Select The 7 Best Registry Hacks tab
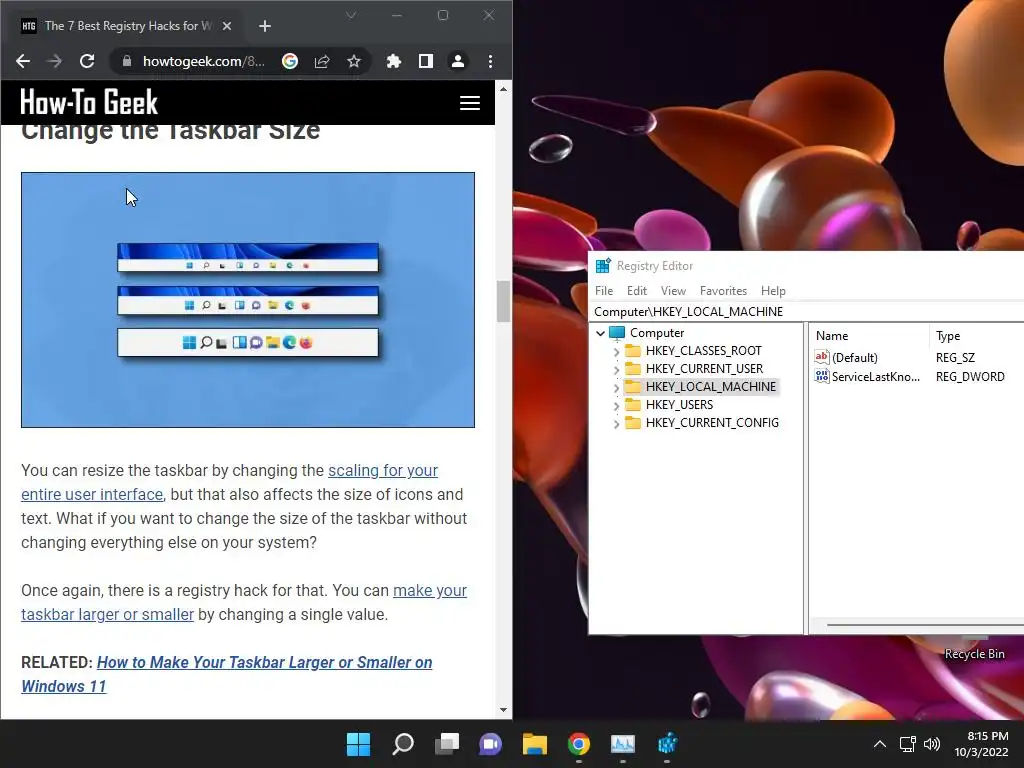The height and width of the screenshot is (768, 1024). coord(126,26)
